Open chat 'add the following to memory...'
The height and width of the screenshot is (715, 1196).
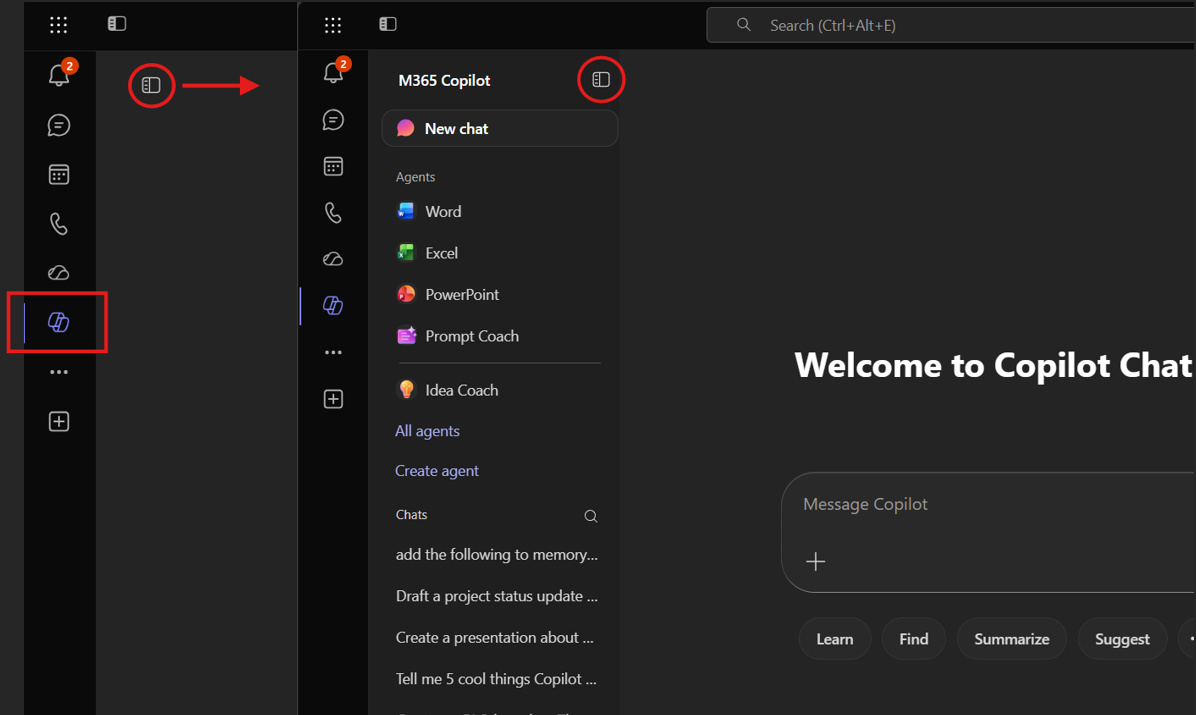coord(497,555)
